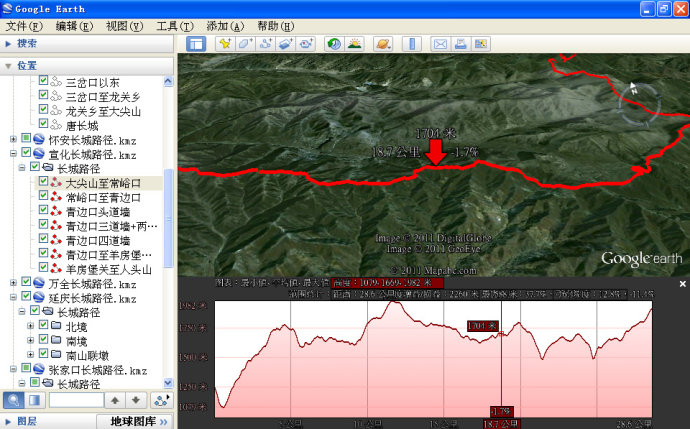
Task: Switch planets with the Saturn icon
Action: tap(383, 44)
